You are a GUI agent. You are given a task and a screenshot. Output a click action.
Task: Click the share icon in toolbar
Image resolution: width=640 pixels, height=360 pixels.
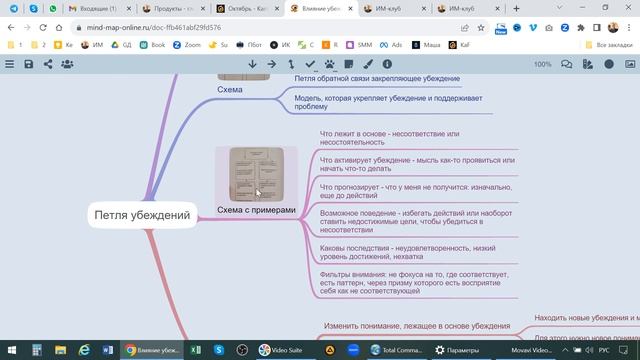48,64
